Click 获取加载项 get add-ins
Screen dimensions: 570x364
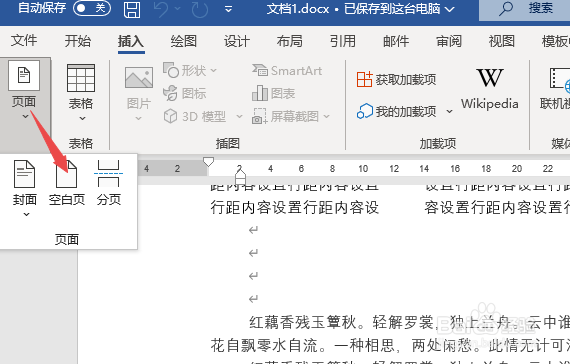coord(396,79)
